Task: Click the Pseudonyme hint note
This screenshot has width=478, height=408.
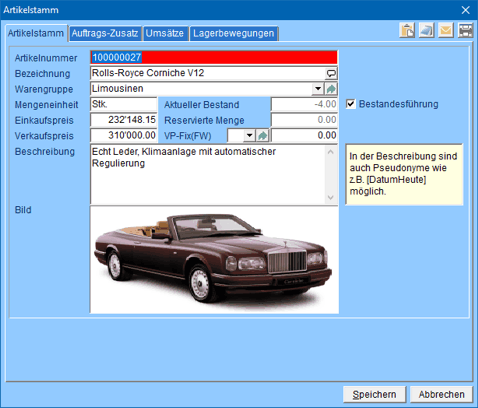Action: [x=404, y=174]
